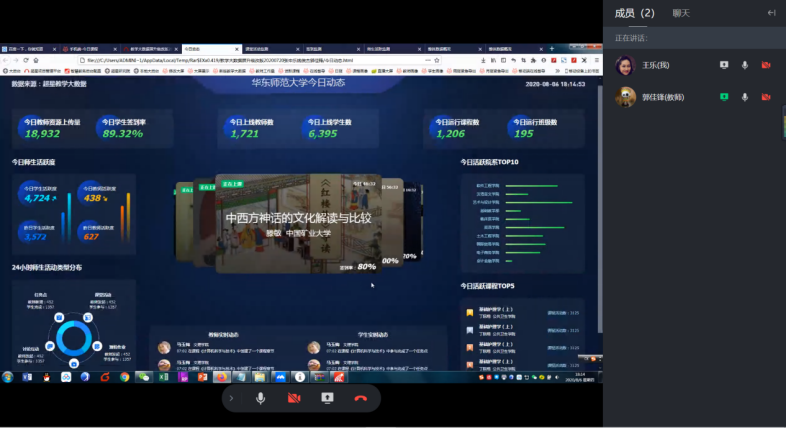Viewport: 786px width, 428px height.
Task: Open browser hamburger menu
Action: (597, 60)
